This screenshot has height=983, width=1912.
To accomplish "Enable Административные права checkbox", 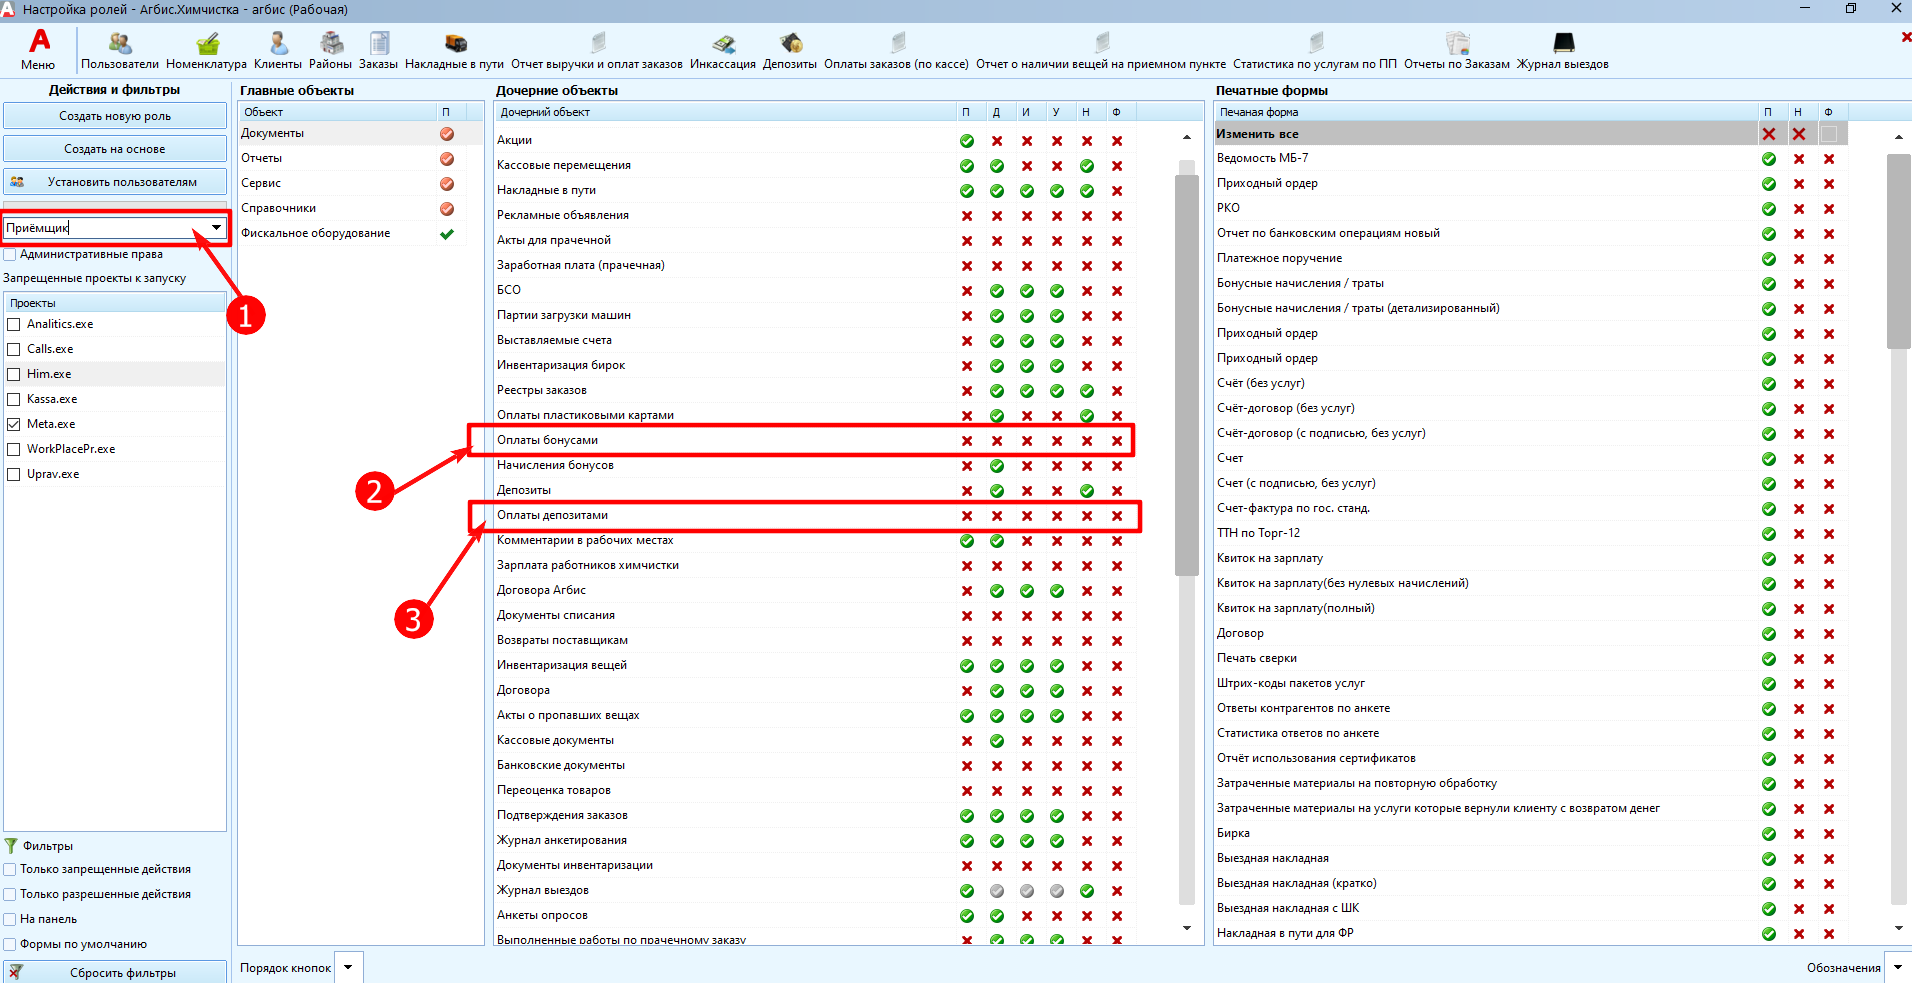I will (10, 254).
